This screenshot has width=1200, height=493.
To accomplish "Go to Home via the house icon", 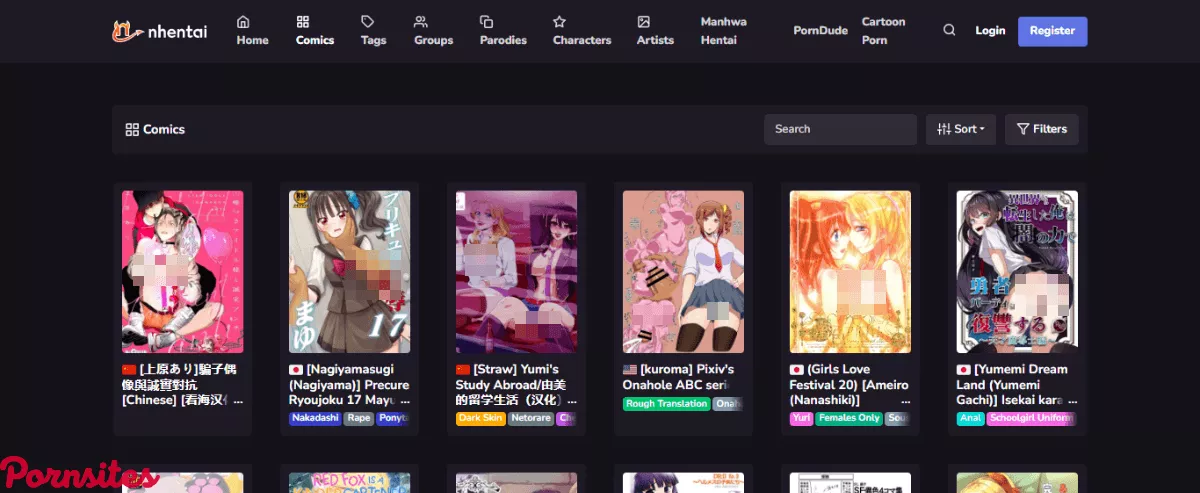I will coord(243,22).
